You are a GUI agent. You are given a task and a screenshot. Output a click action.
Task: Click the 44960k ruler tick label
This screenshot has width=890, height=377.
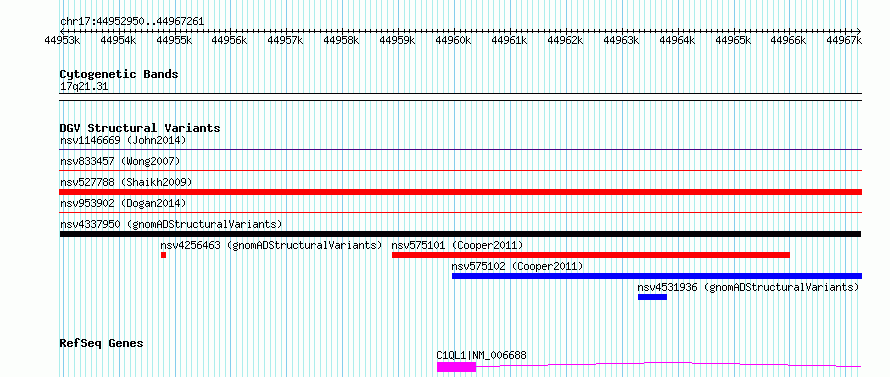tap(454, 40)
